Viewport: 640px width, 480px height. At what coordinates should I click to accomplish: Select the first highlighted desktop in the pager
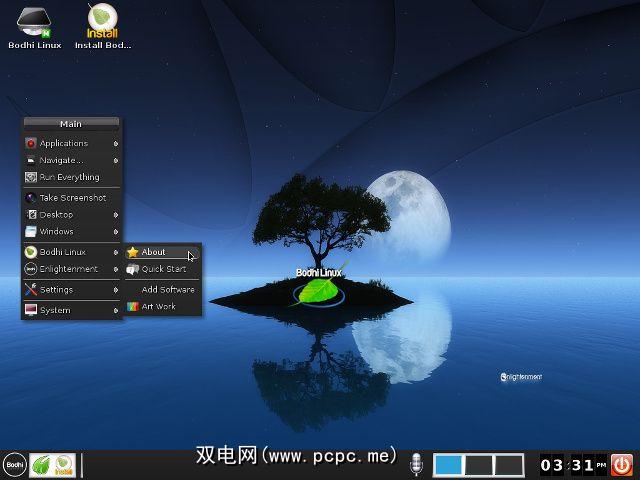pos(449,464)
